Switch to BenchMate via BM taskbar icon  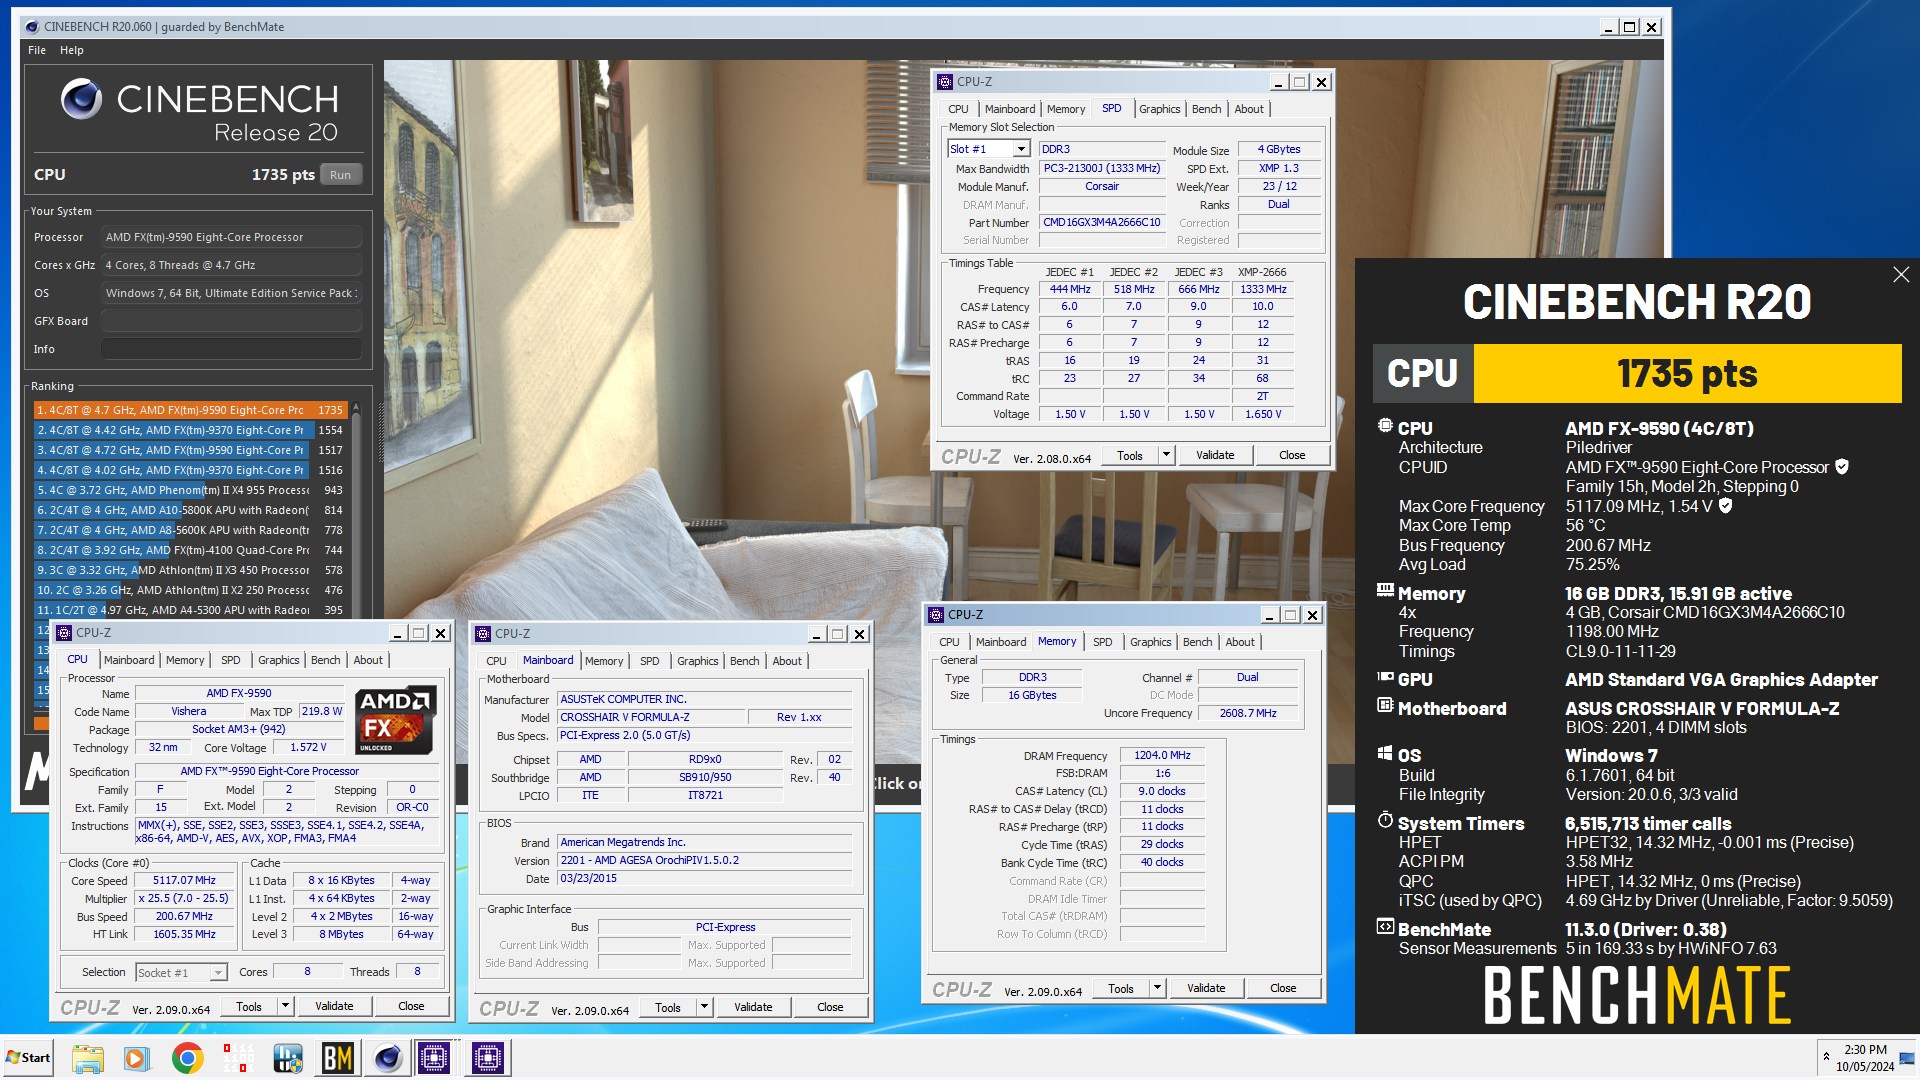coord(338,1058)
